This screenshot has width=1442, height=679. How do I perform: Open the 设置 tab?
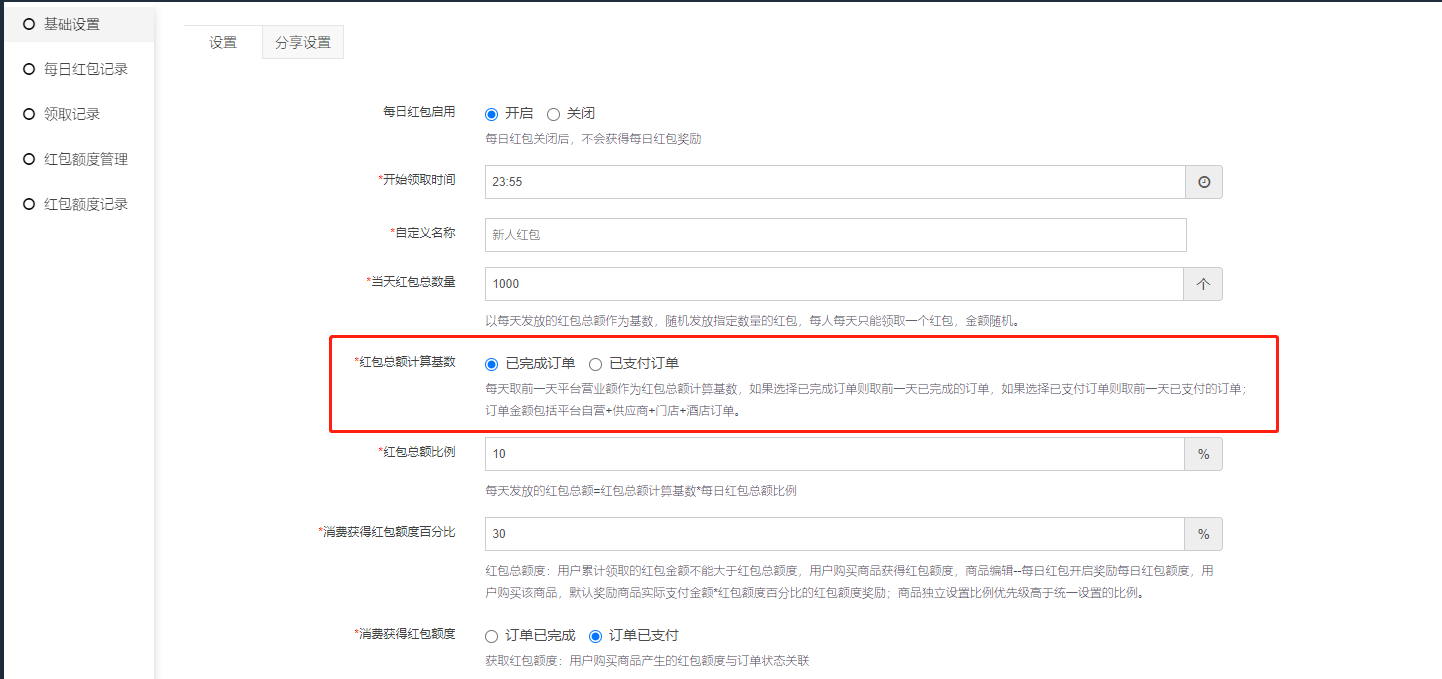(x=223, y=43)
